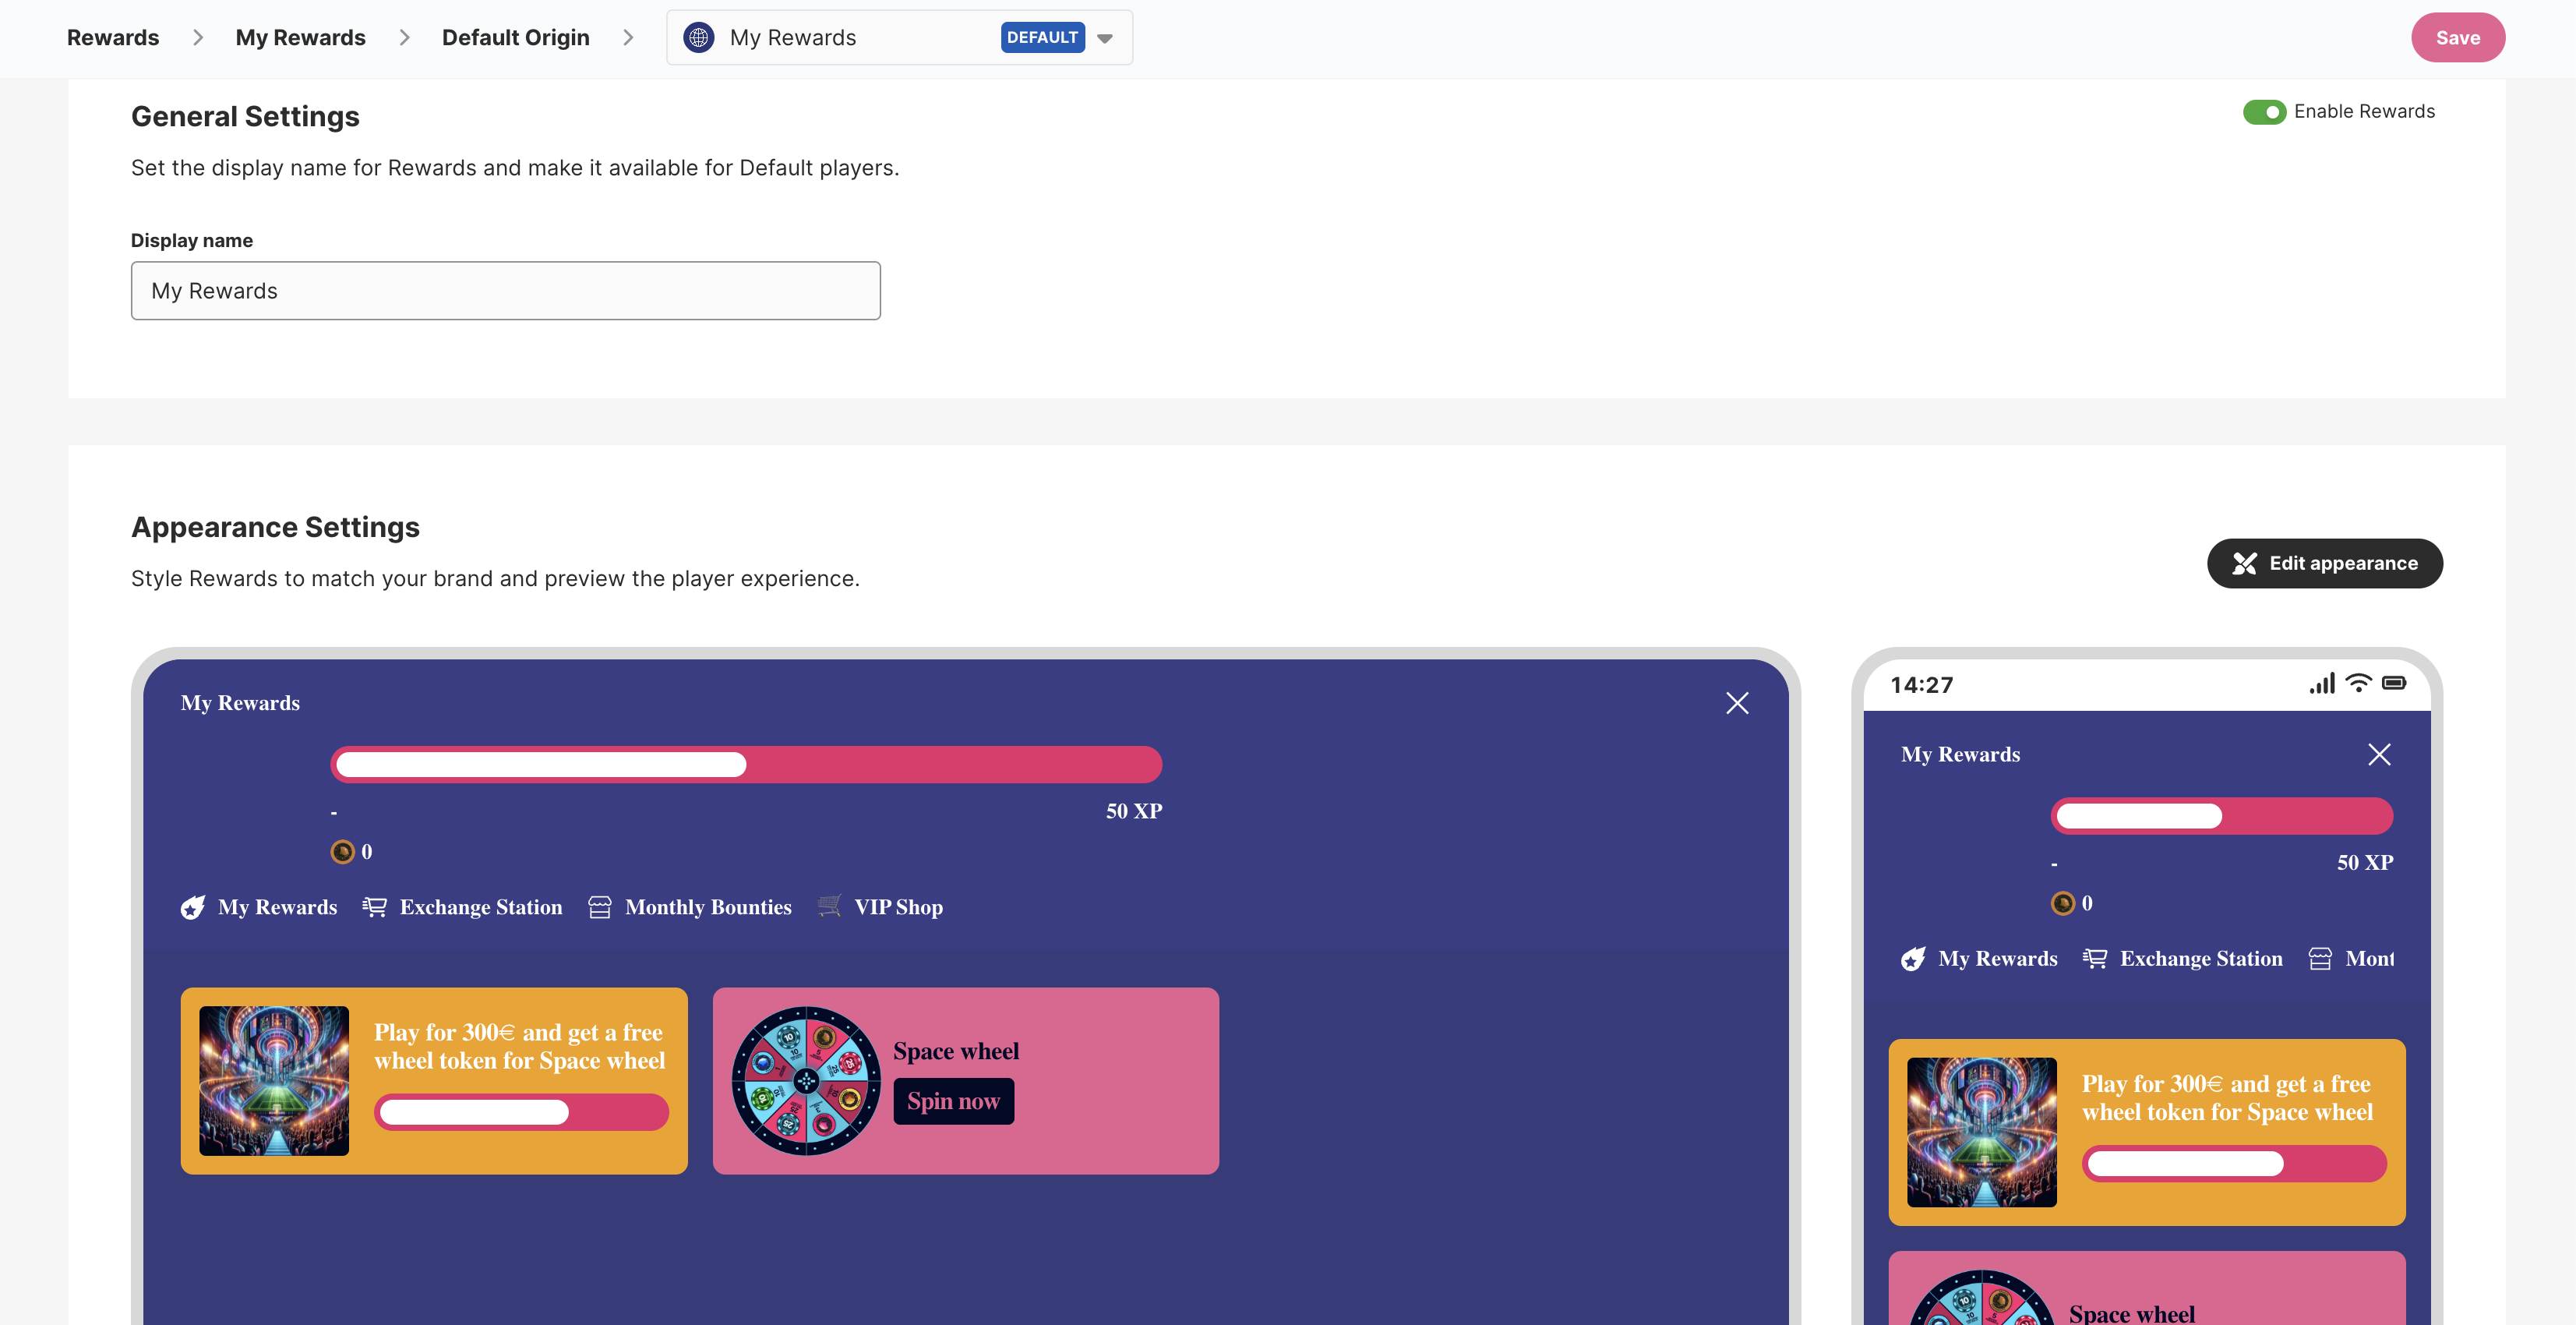The width and height of the screenshot is (2576, 1325).
Task: Select Monthly Bounties tab in the desktop preview
Action: [x=707, y=907]
